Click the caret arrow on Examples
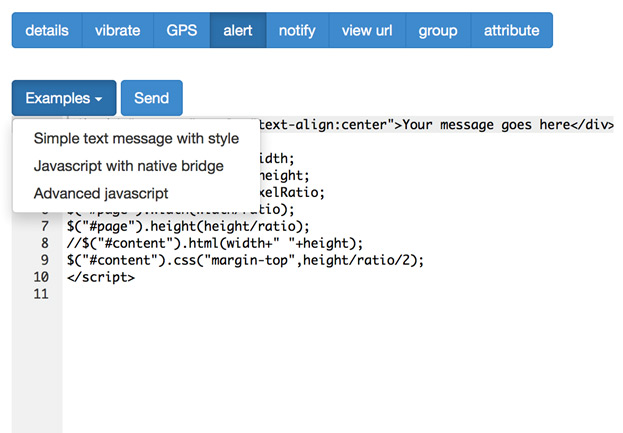 [x=99, y=99]
